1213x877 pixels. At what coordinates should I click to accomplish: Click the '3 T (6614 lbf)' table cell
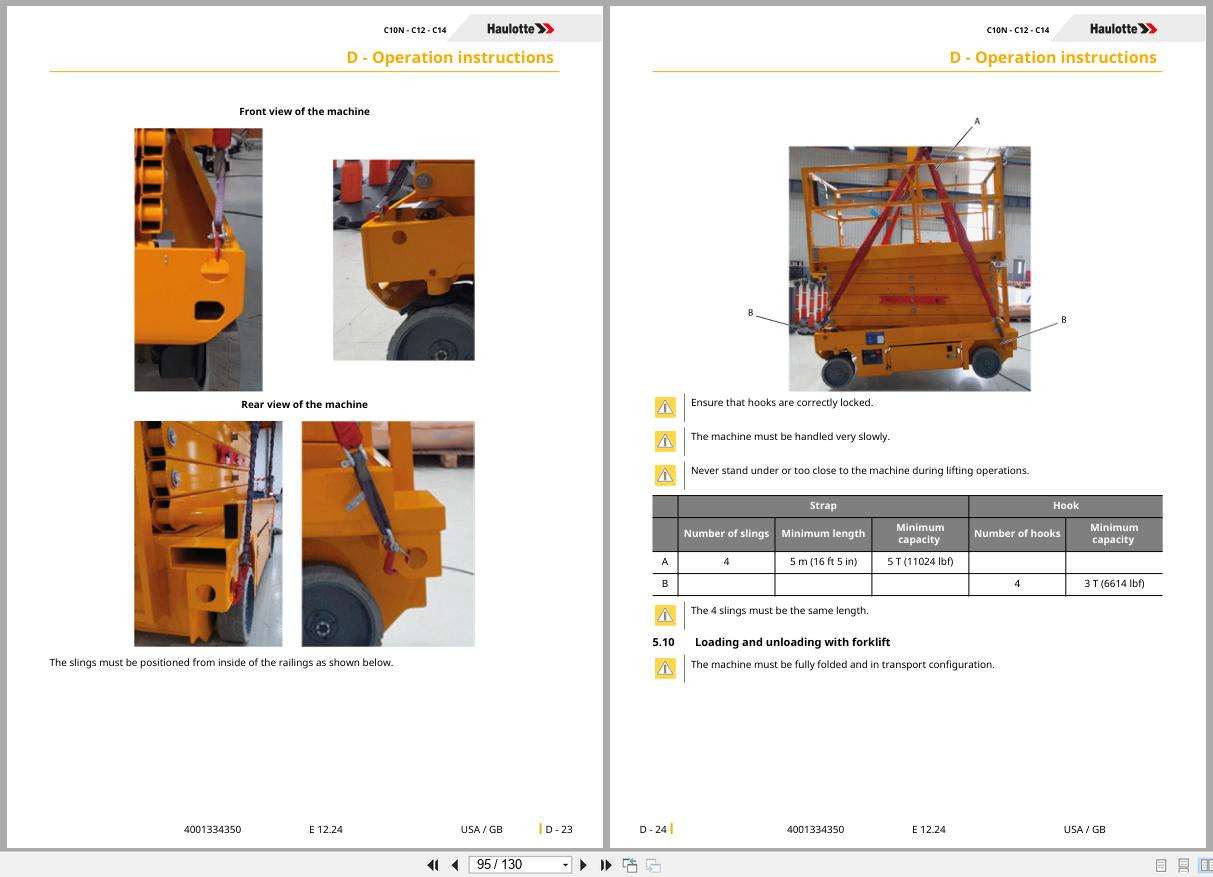1114,583
